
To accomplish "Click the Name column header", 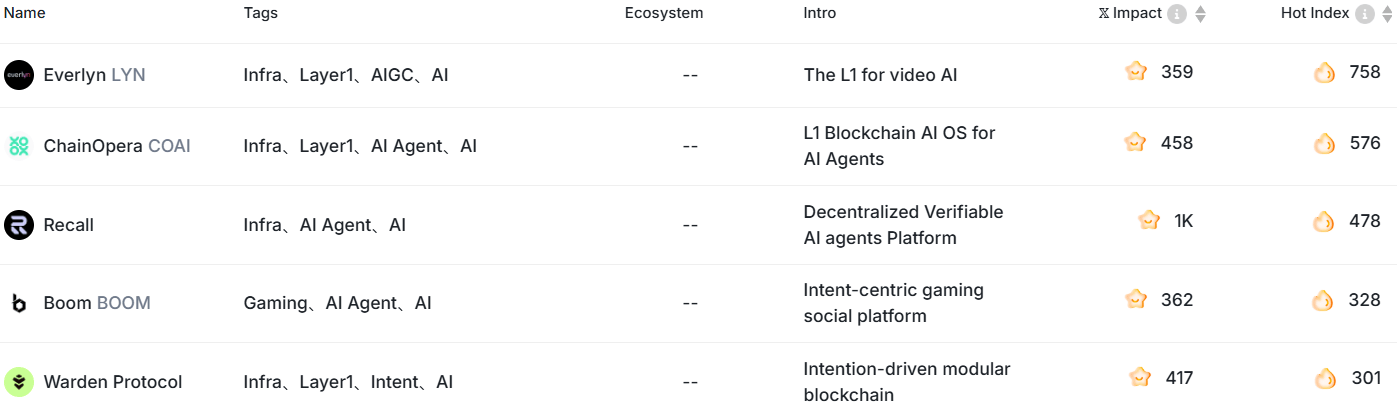I will (x=25, y=13).
